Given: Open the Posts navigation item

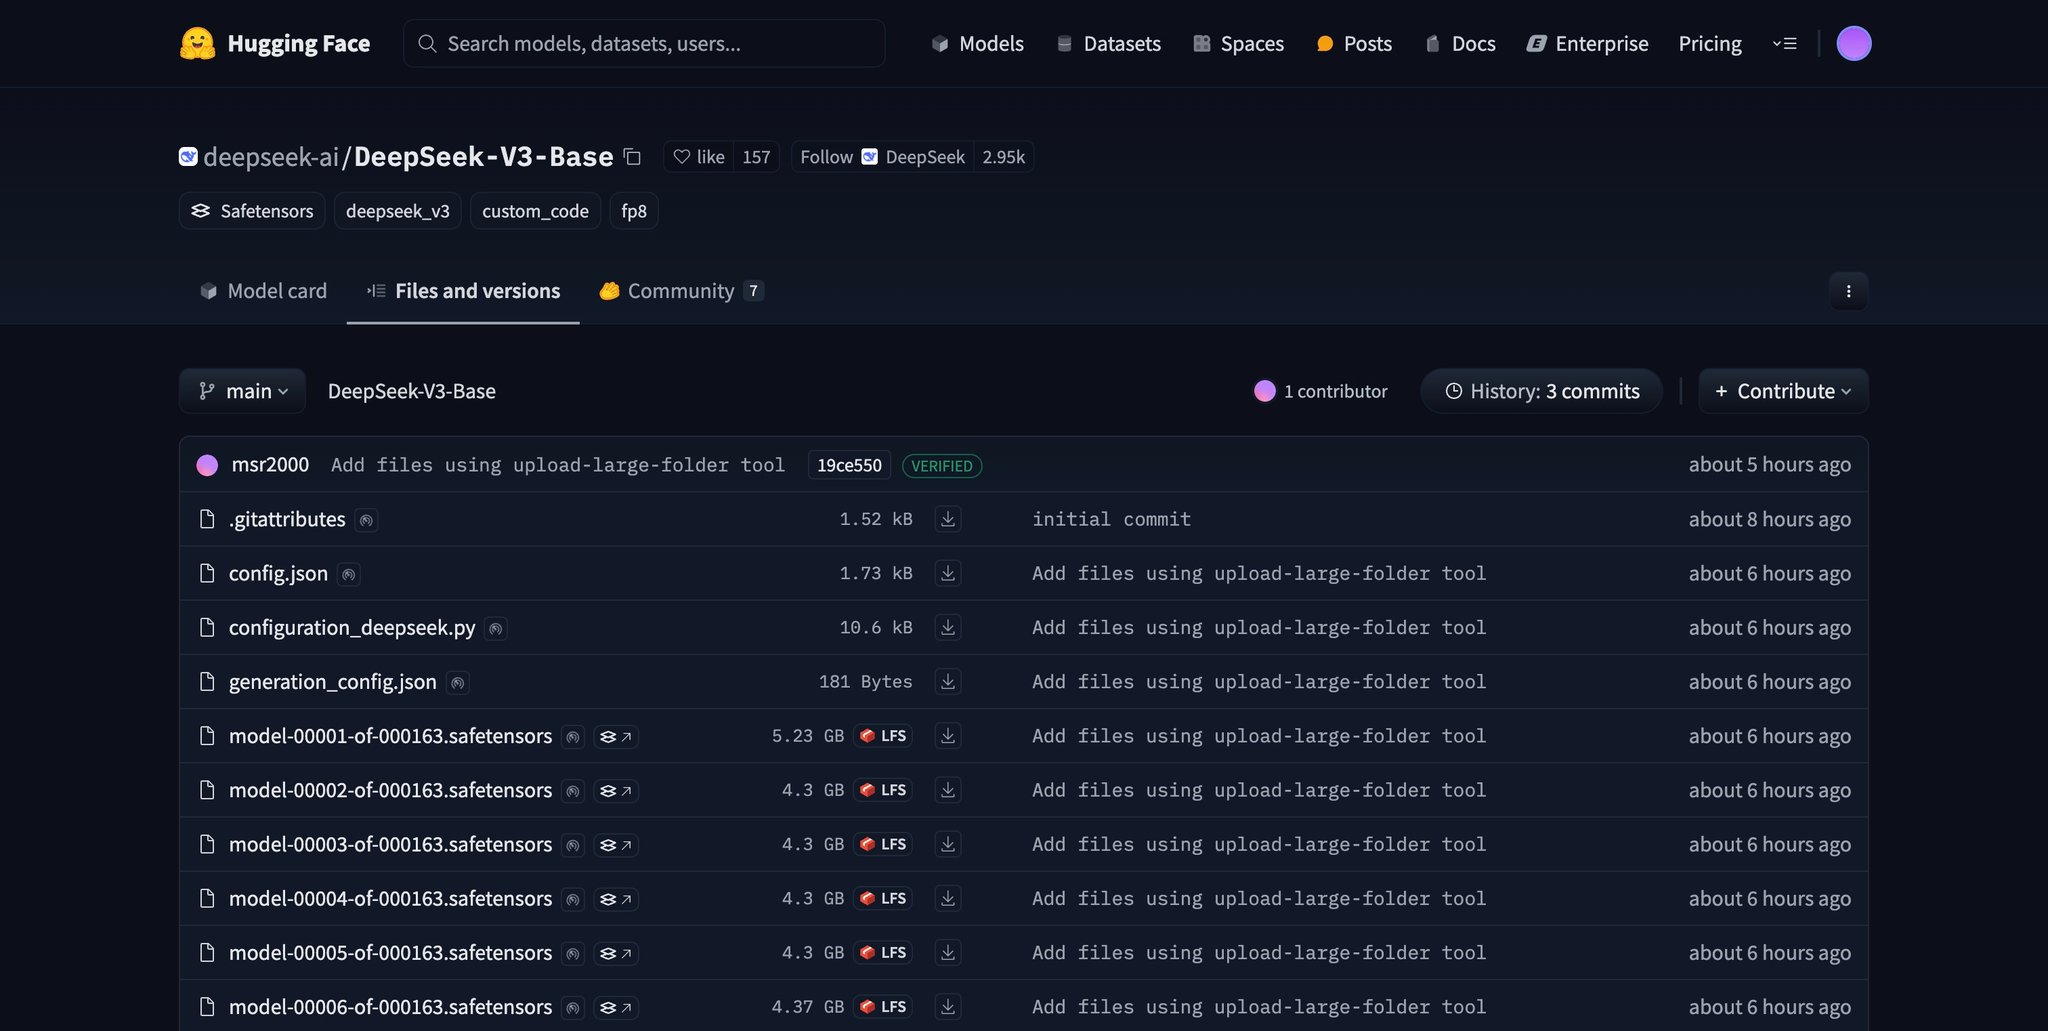Looking at the screenshot, I should pyautogui.click(x=1354, y=43).
